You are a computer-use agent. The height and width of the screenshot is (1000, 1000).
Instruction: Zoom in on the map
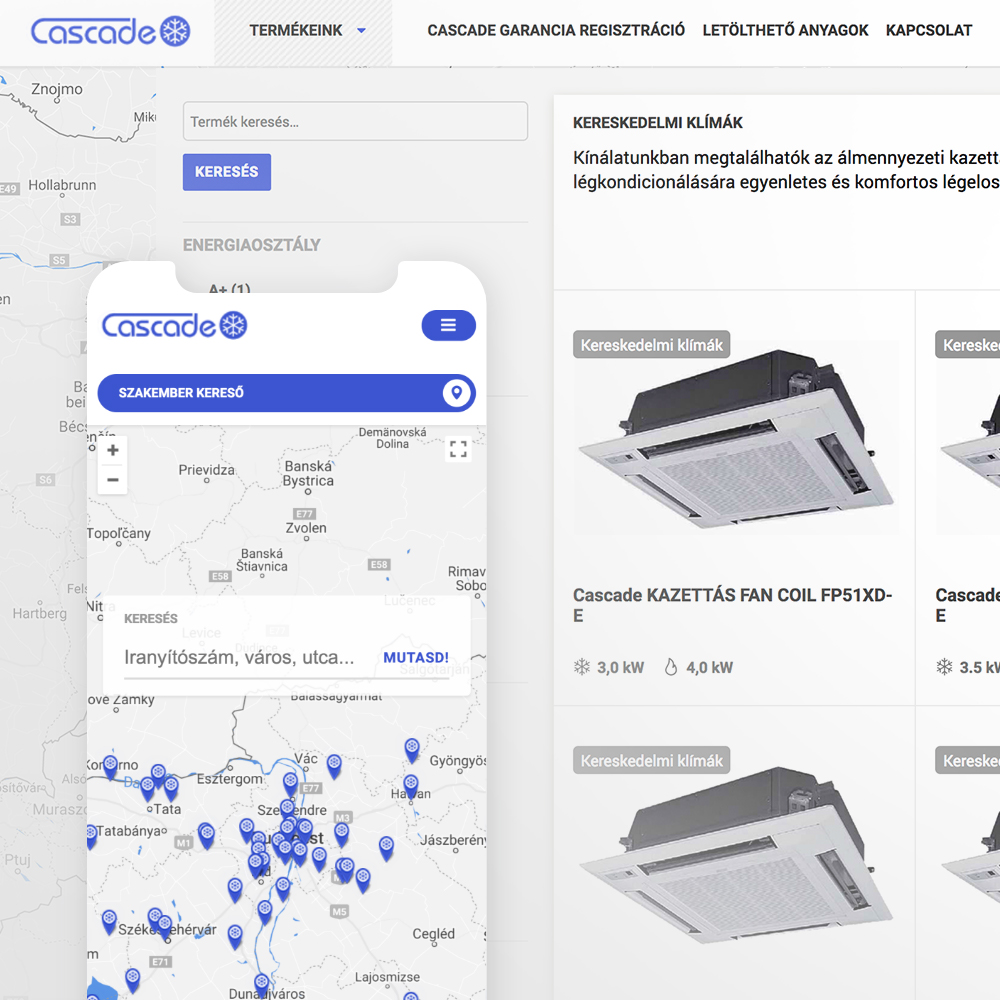click(113, 450)
